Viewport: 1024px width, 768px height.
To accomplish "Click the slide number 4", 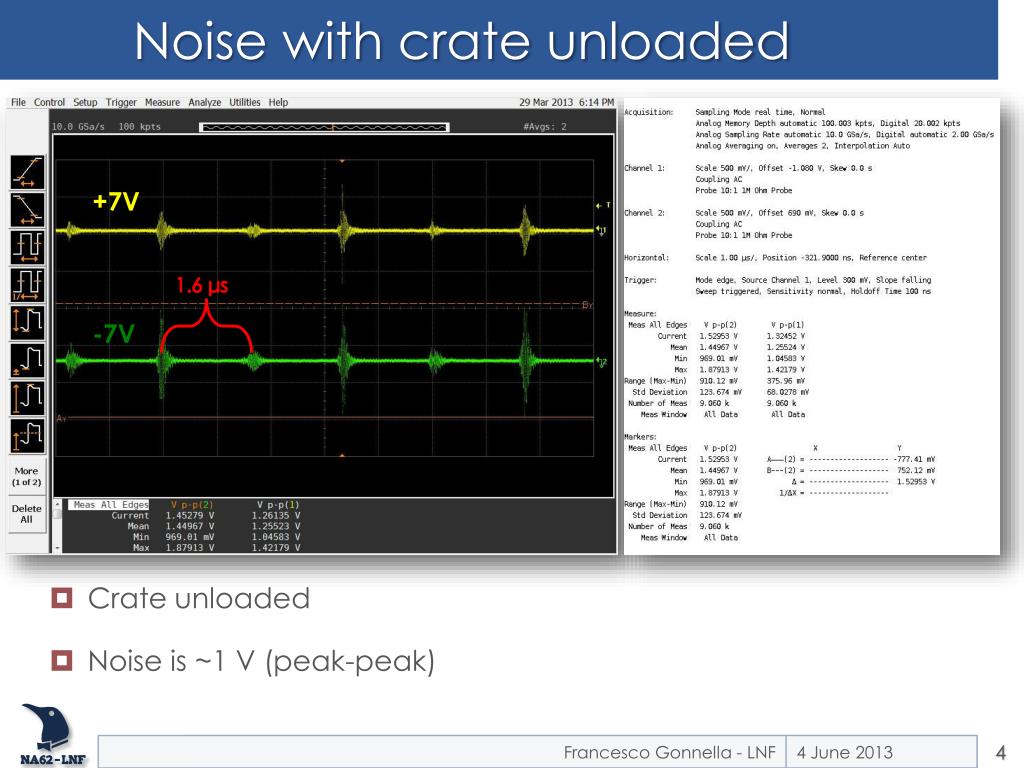I will [x=1000, y=752].
